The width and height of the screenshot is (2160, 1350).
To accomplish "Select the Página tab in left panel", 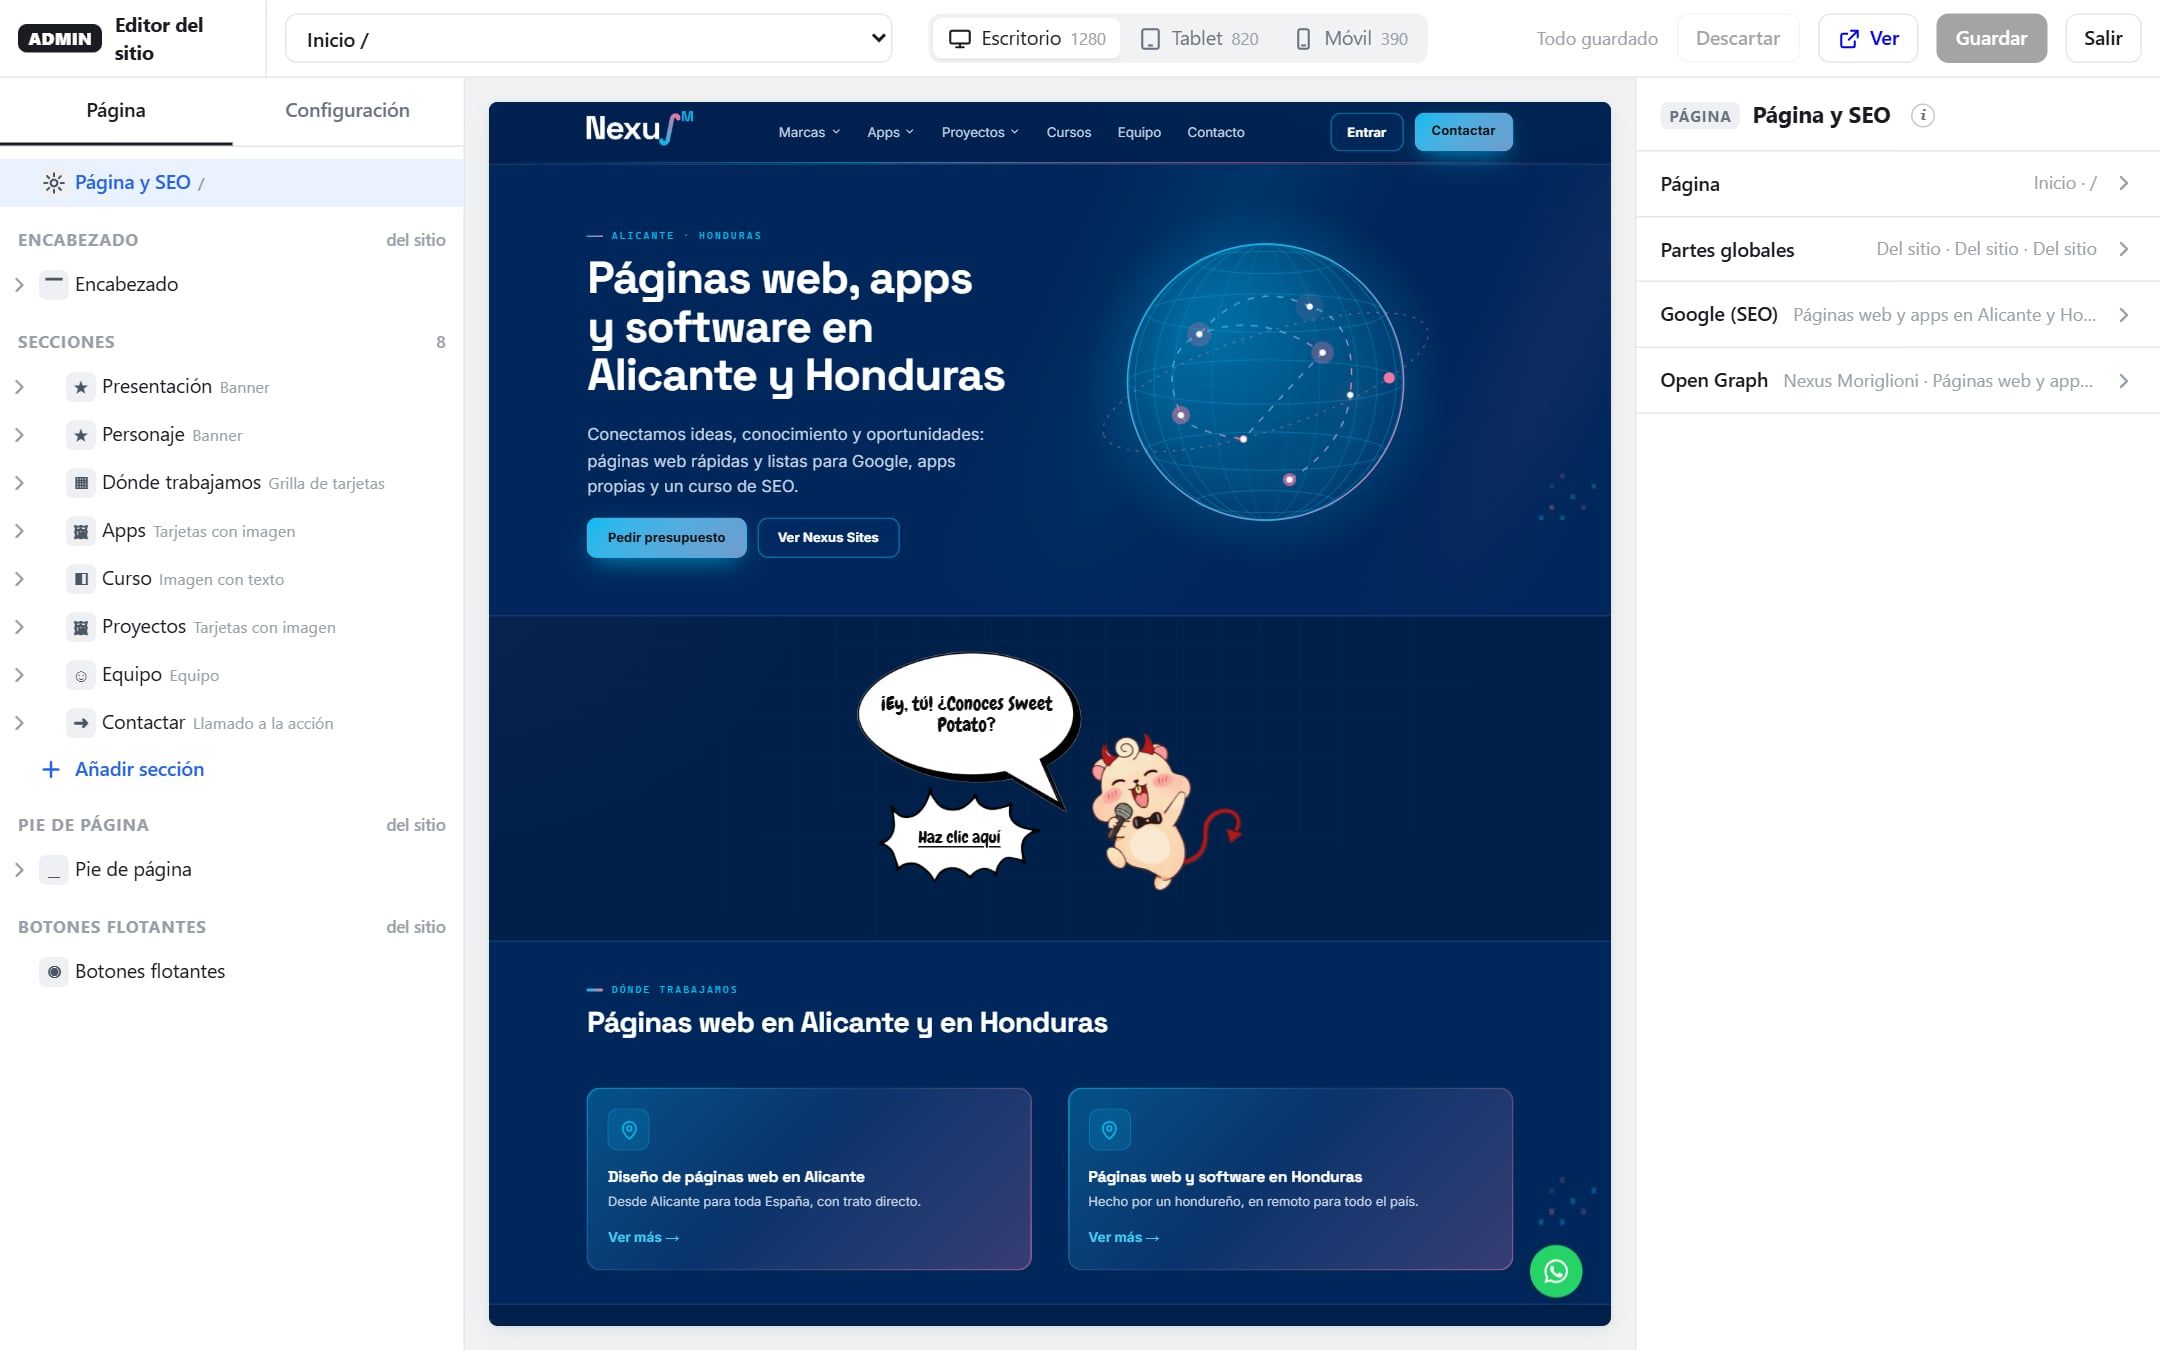I will pyautogui.click(x=116, y=110).
